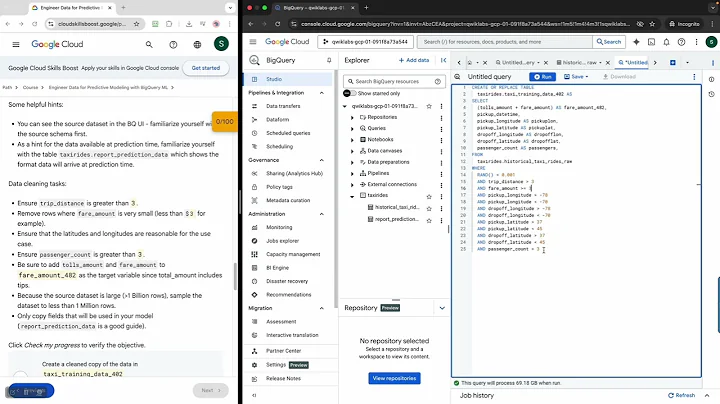The width and height of the screenshot is (720, 404).
Task: Open more options in query editor toolbar
Action: [x=694, y=77]
